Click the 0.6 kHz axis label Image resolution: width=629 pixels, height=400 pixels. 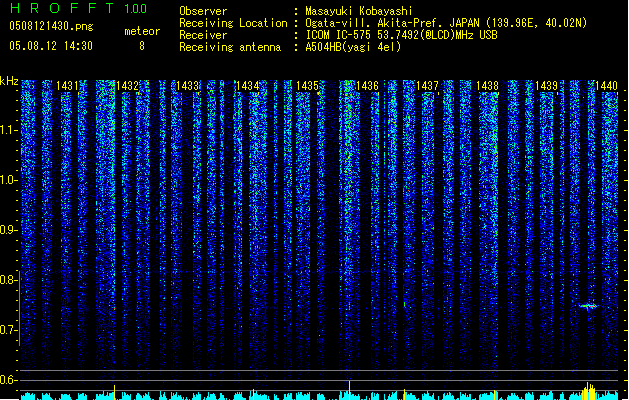click(x=8, y=380)
